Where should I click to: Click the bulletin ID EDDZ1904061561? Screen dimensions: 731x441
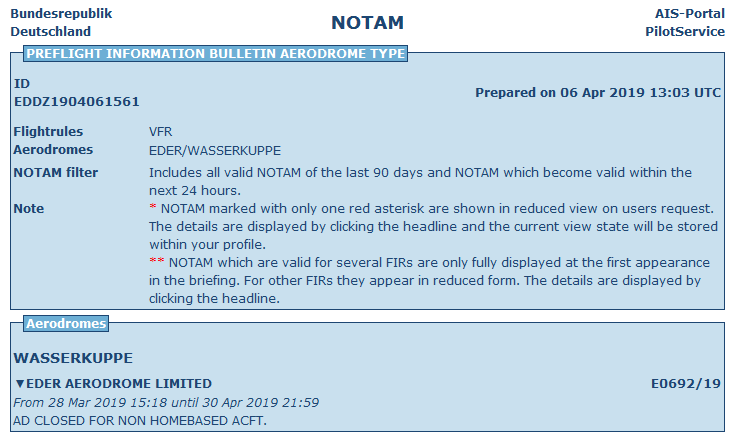77,102
